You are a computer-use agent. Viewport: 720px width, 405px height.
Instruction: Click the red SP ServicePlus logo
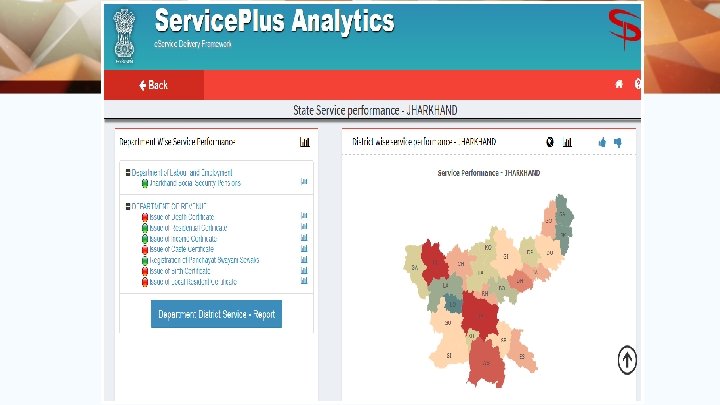pyautogui.click(x=624, y=28)
